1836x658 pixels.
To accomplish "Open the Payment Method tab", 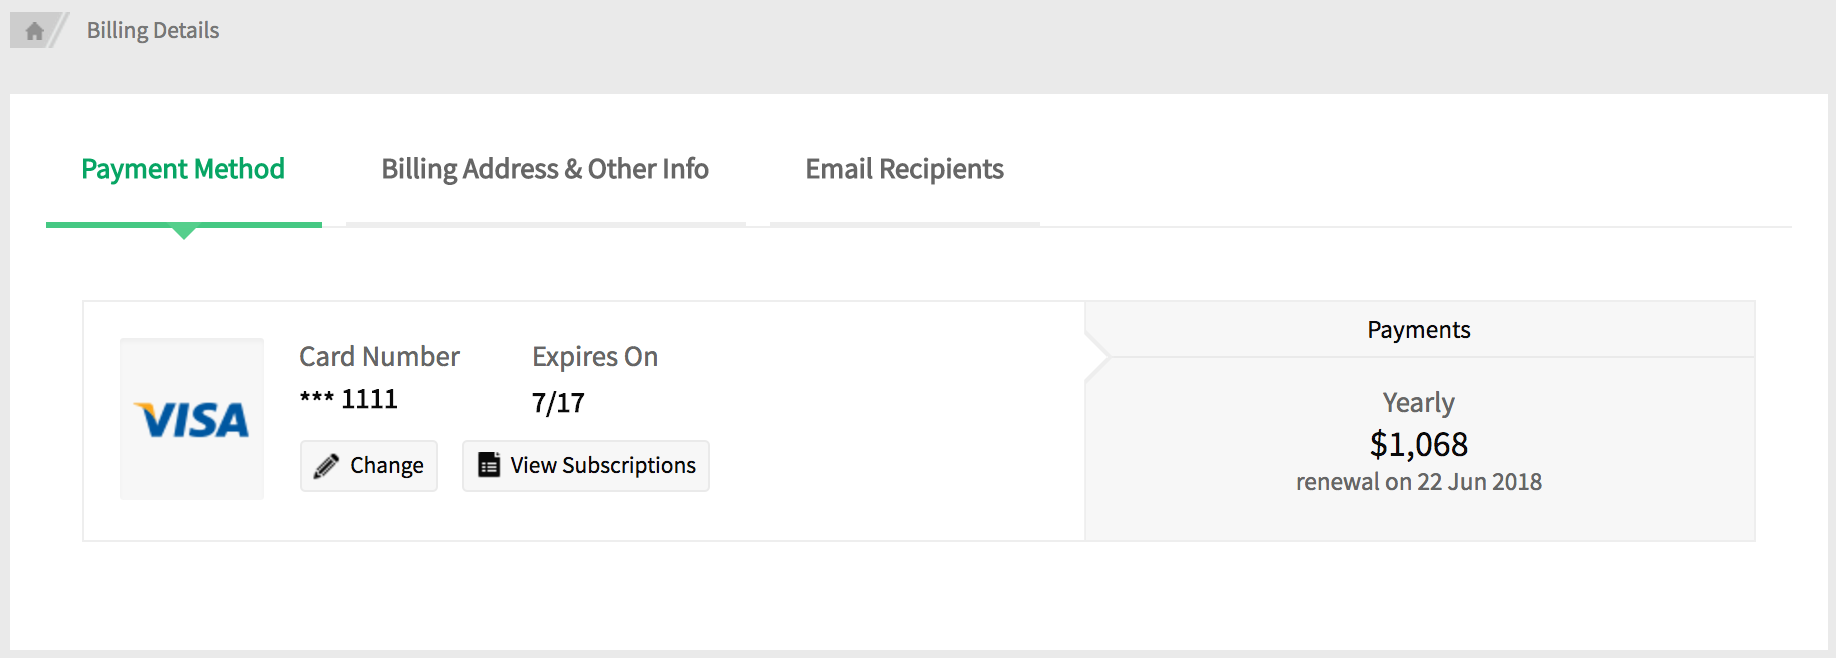I will (183, 169).
